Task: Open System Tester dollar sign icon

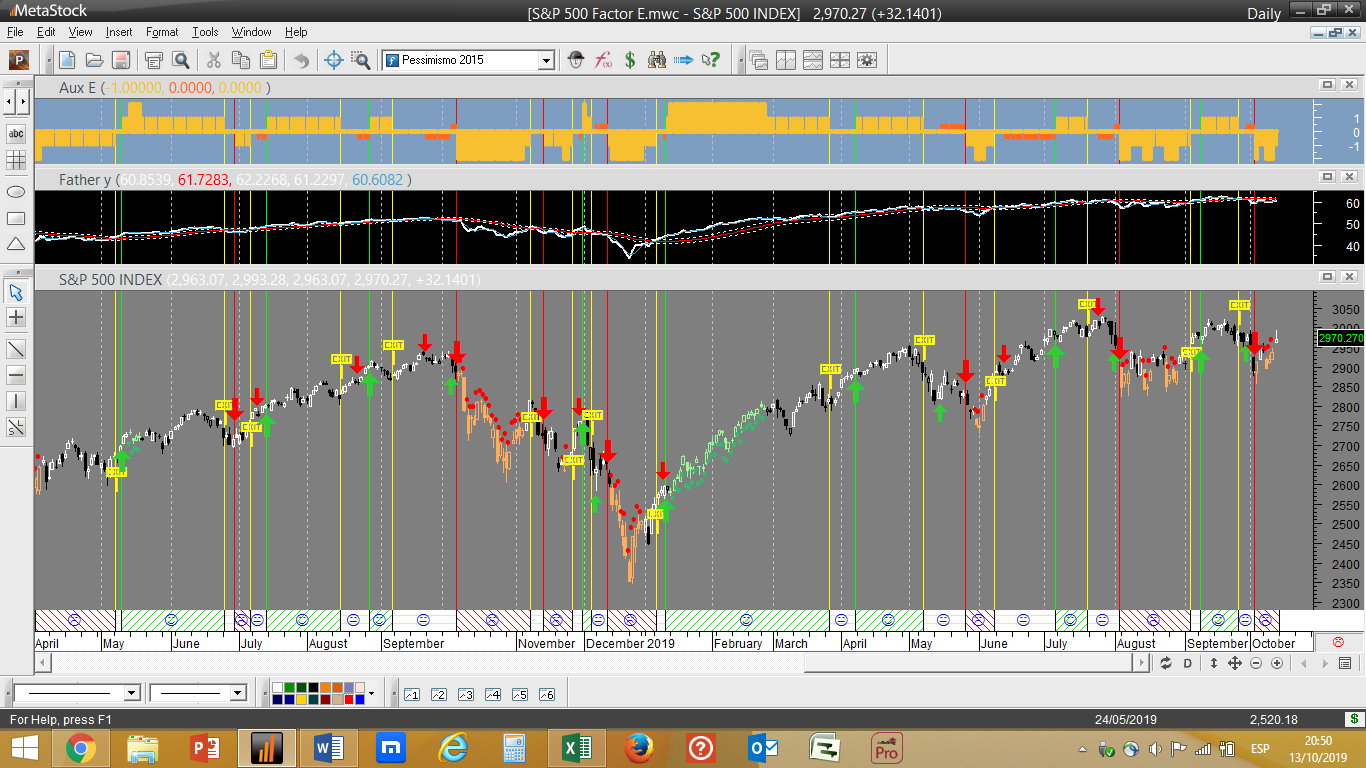Action: tap(630, 60)
